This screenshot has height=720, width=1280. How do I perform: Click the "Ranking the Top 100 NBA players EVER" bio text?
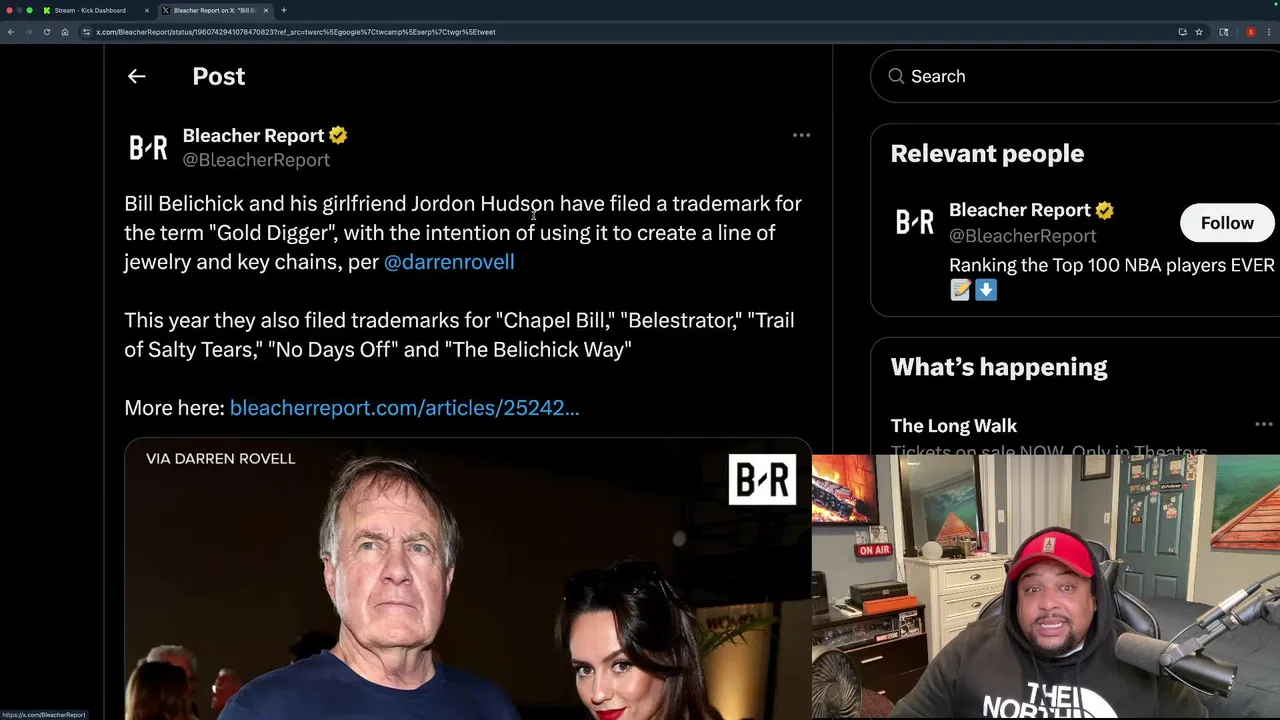(1111, 265)
